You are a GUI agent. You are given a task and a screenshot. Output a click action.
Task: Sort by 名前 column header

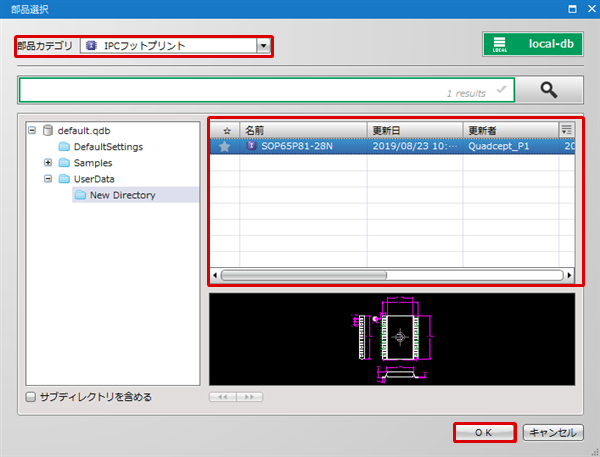[303, 131]
